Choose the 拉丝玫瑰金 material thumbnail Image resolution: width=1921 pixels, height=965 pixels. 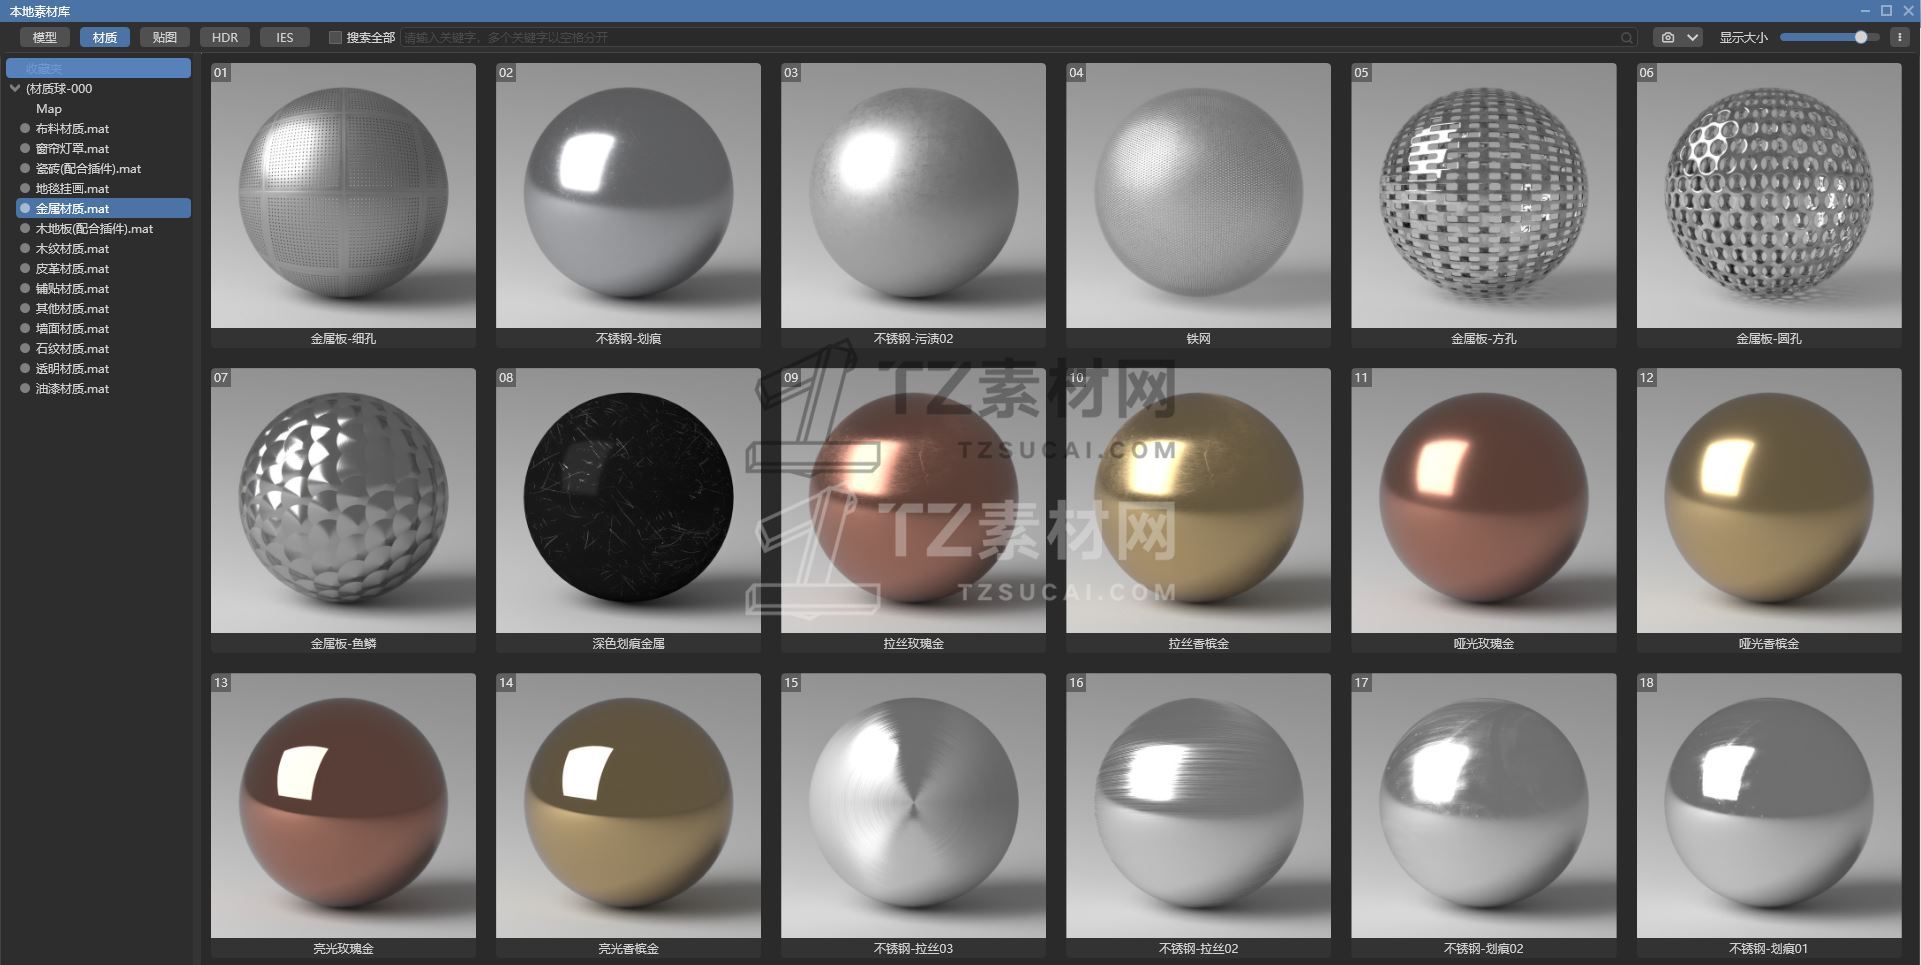click(x=913, y=501)
